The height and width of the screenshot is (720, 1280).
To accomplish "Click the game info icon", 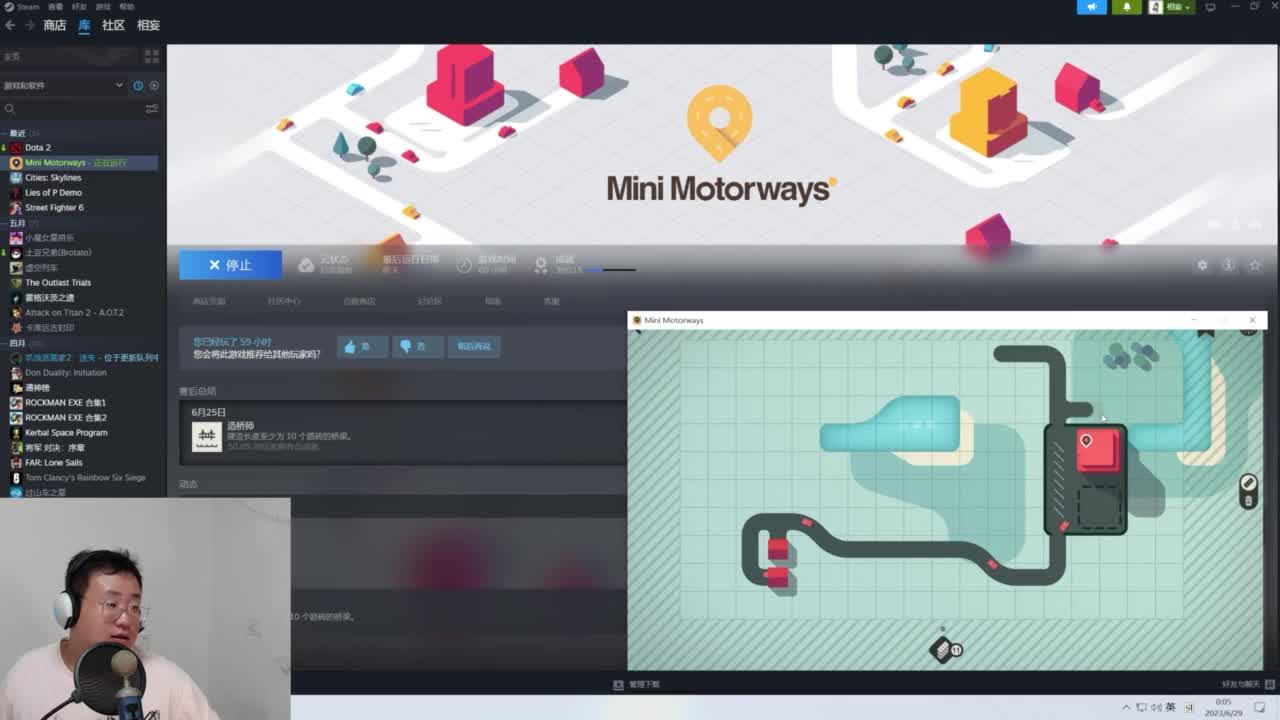I will coord(1228,265).
